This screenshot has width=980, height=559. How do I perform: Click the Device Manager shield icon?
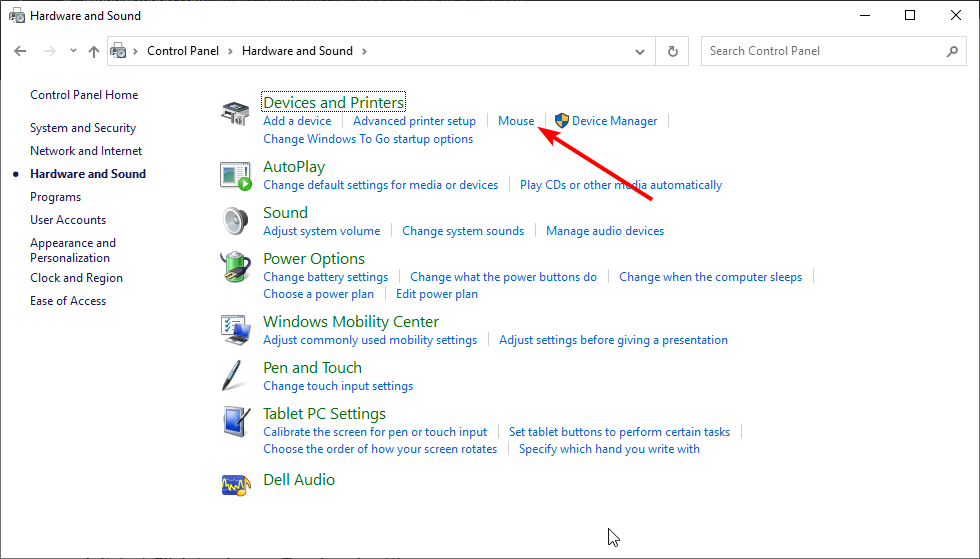pyautogui.click(x=561, y=121)
